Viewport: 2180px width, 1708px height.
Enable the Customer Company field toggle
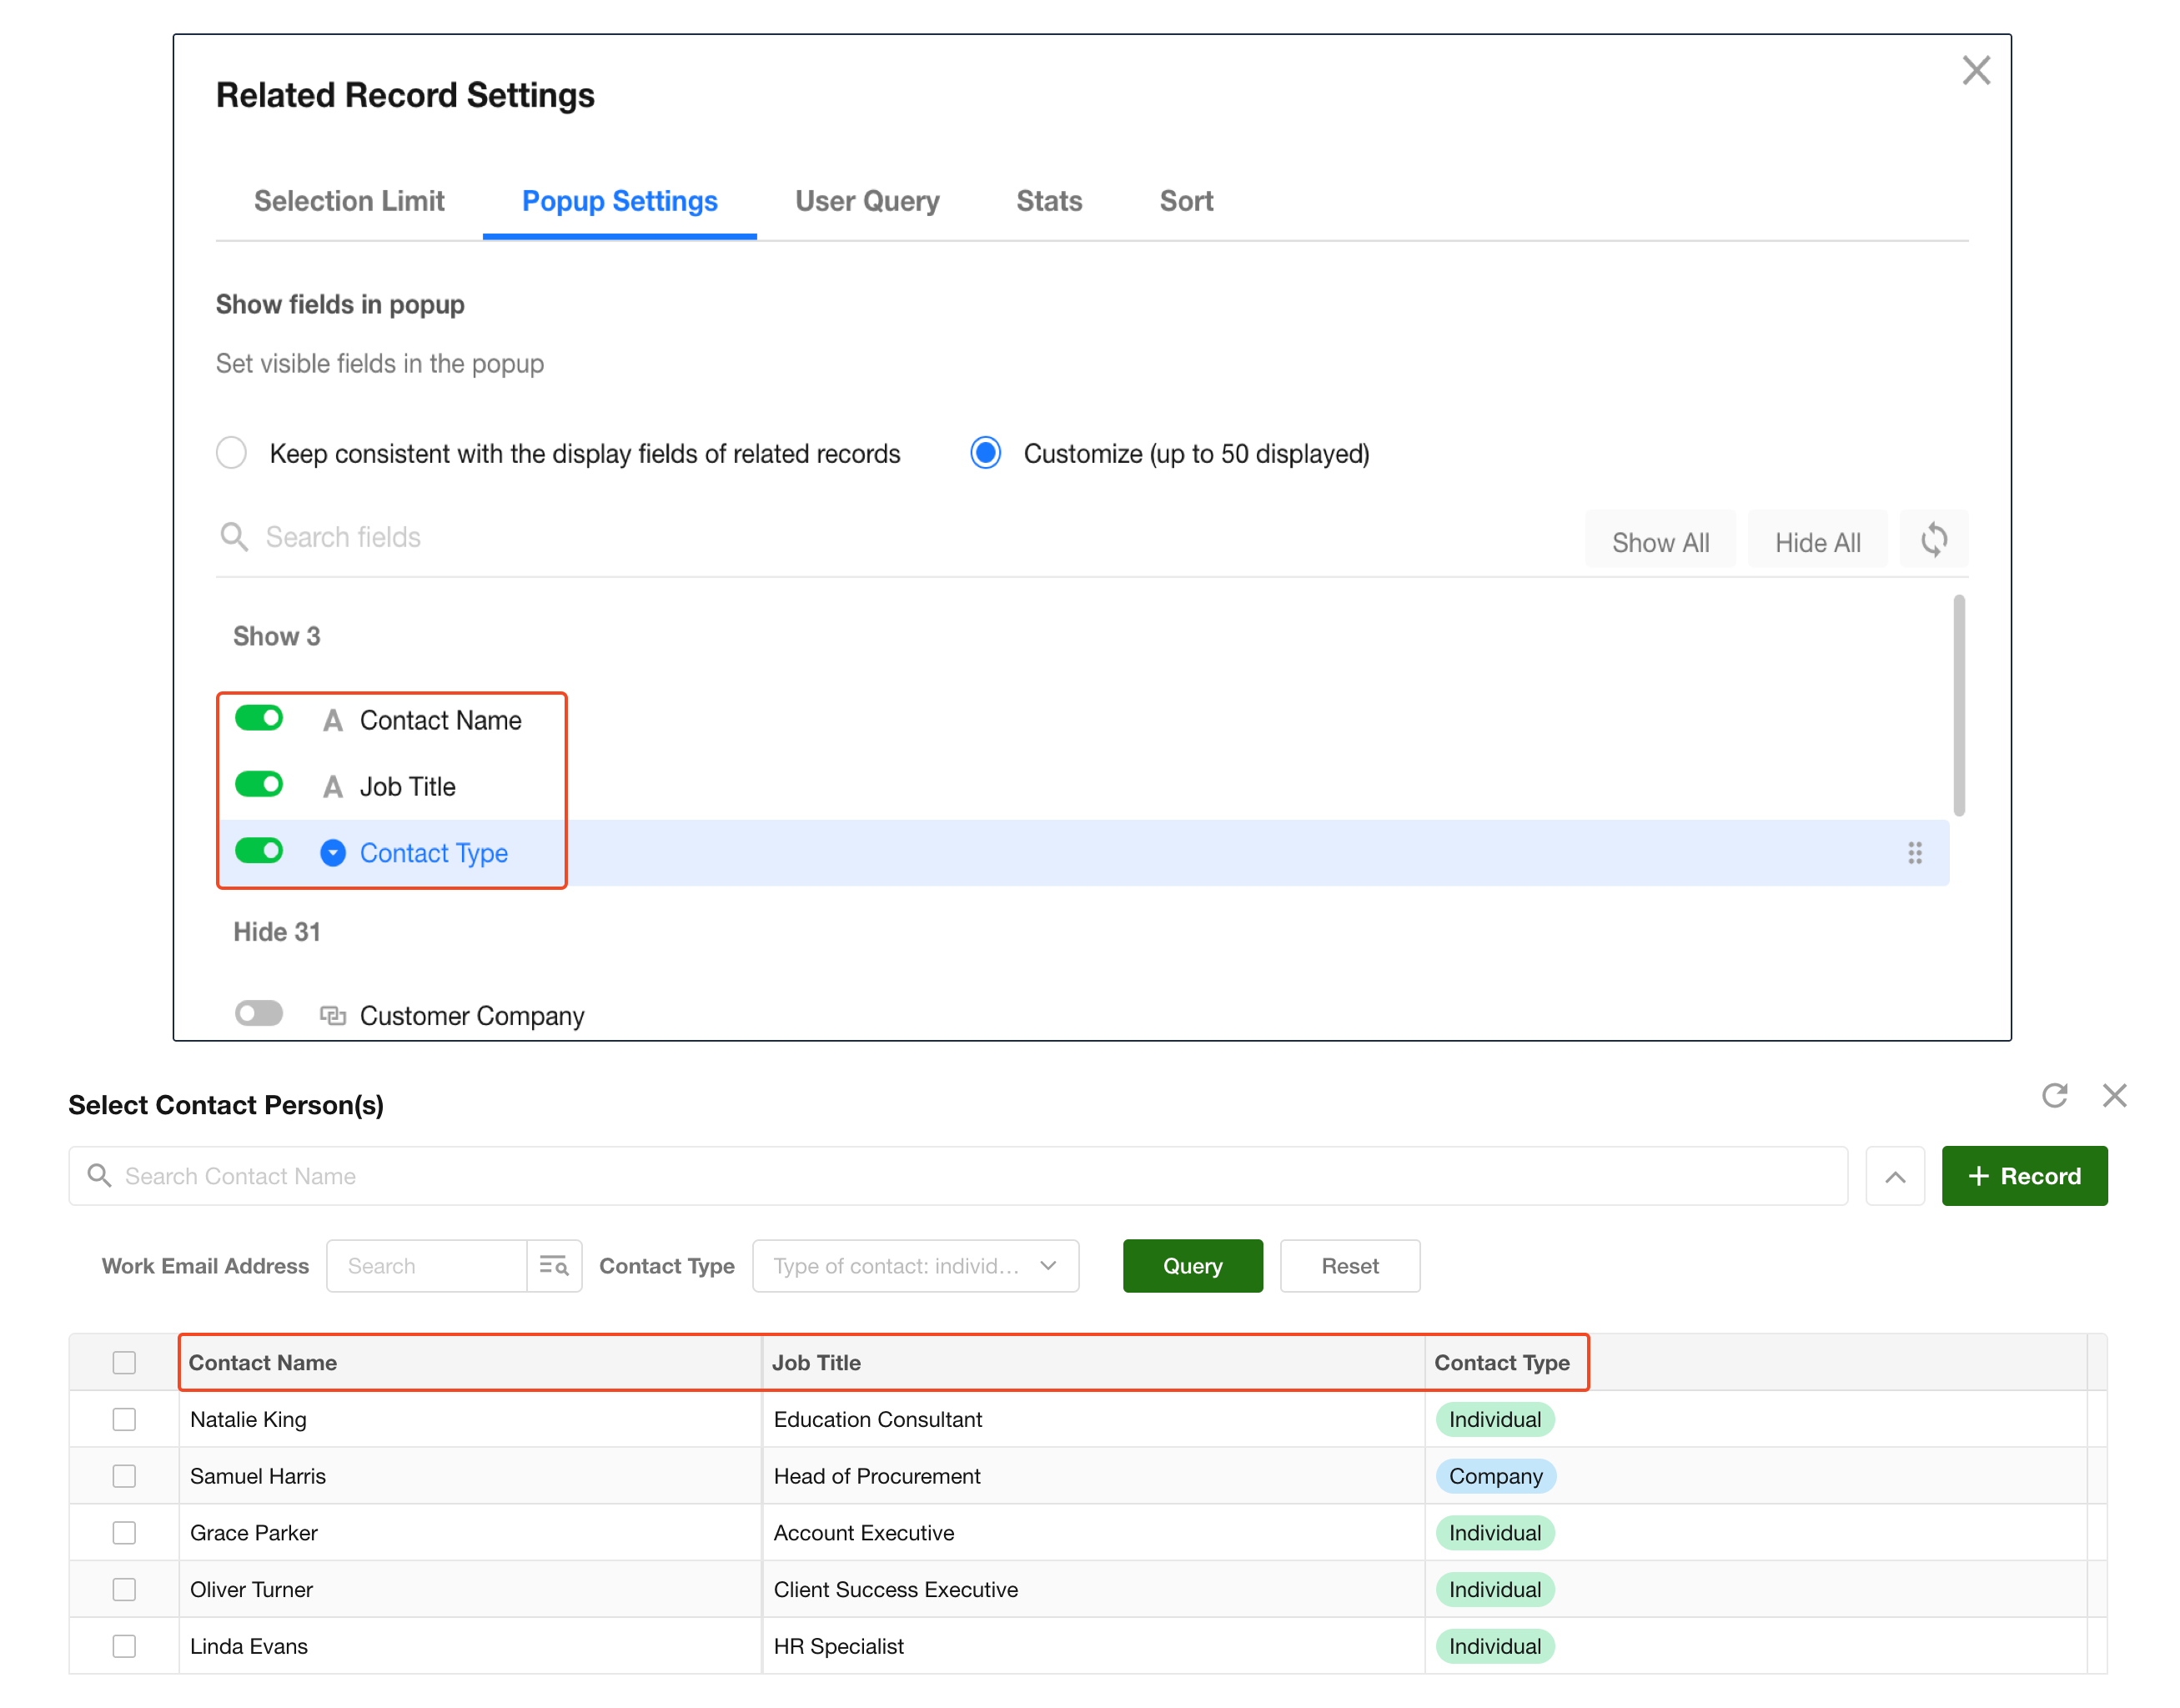coord(259,1014)
